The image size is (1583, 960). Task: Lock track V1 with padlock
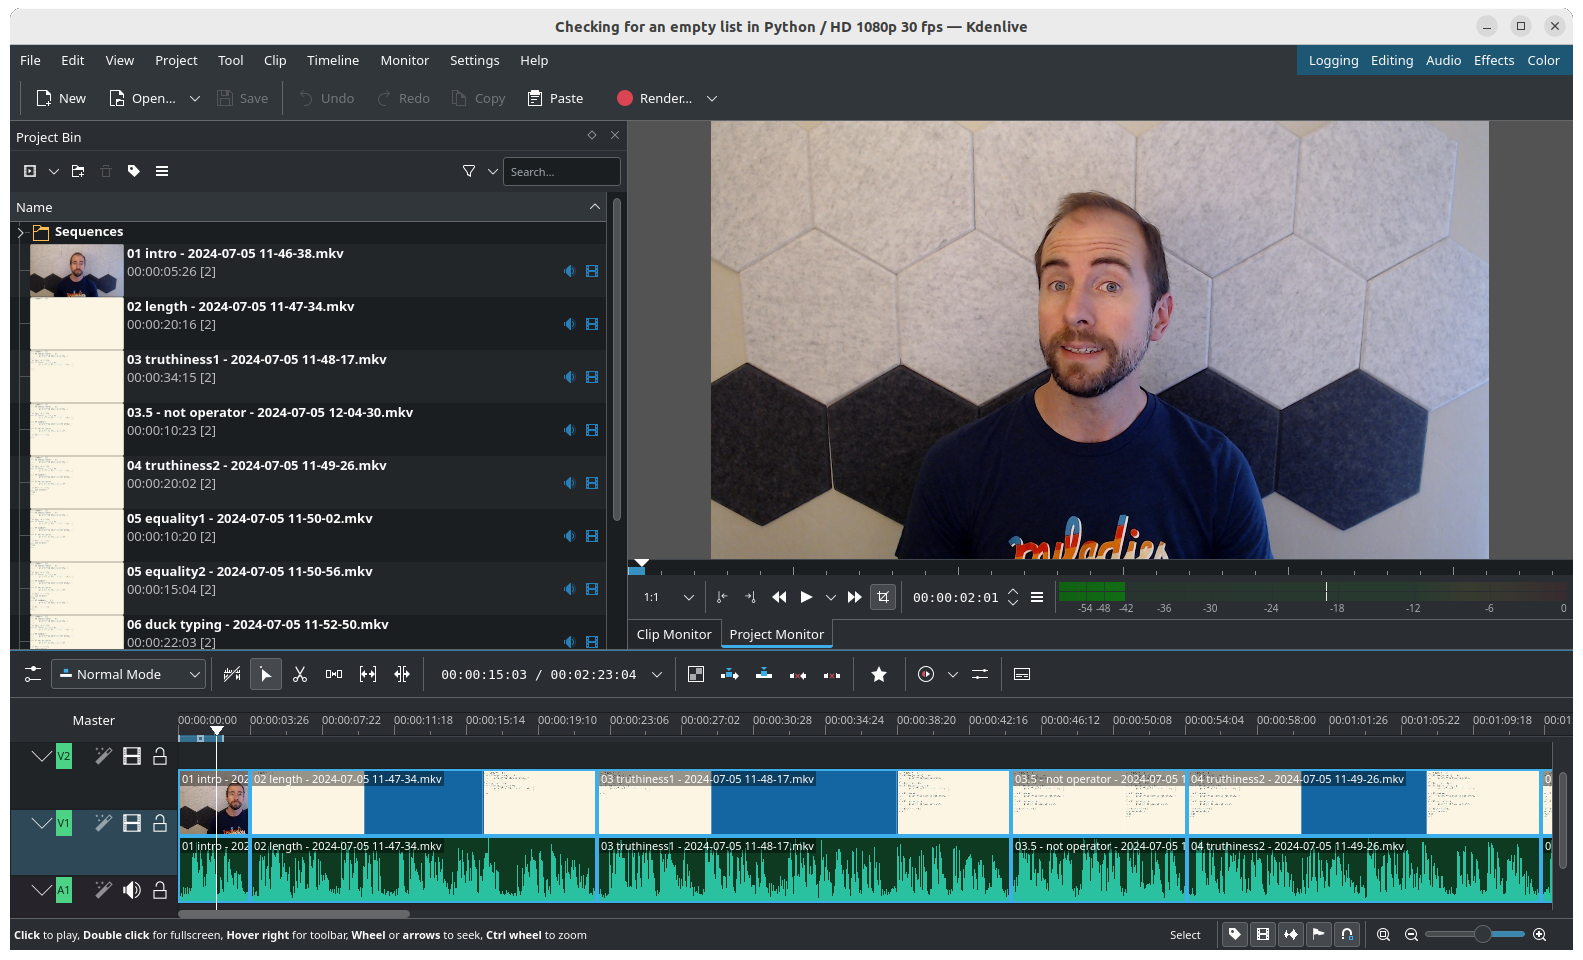160,823
